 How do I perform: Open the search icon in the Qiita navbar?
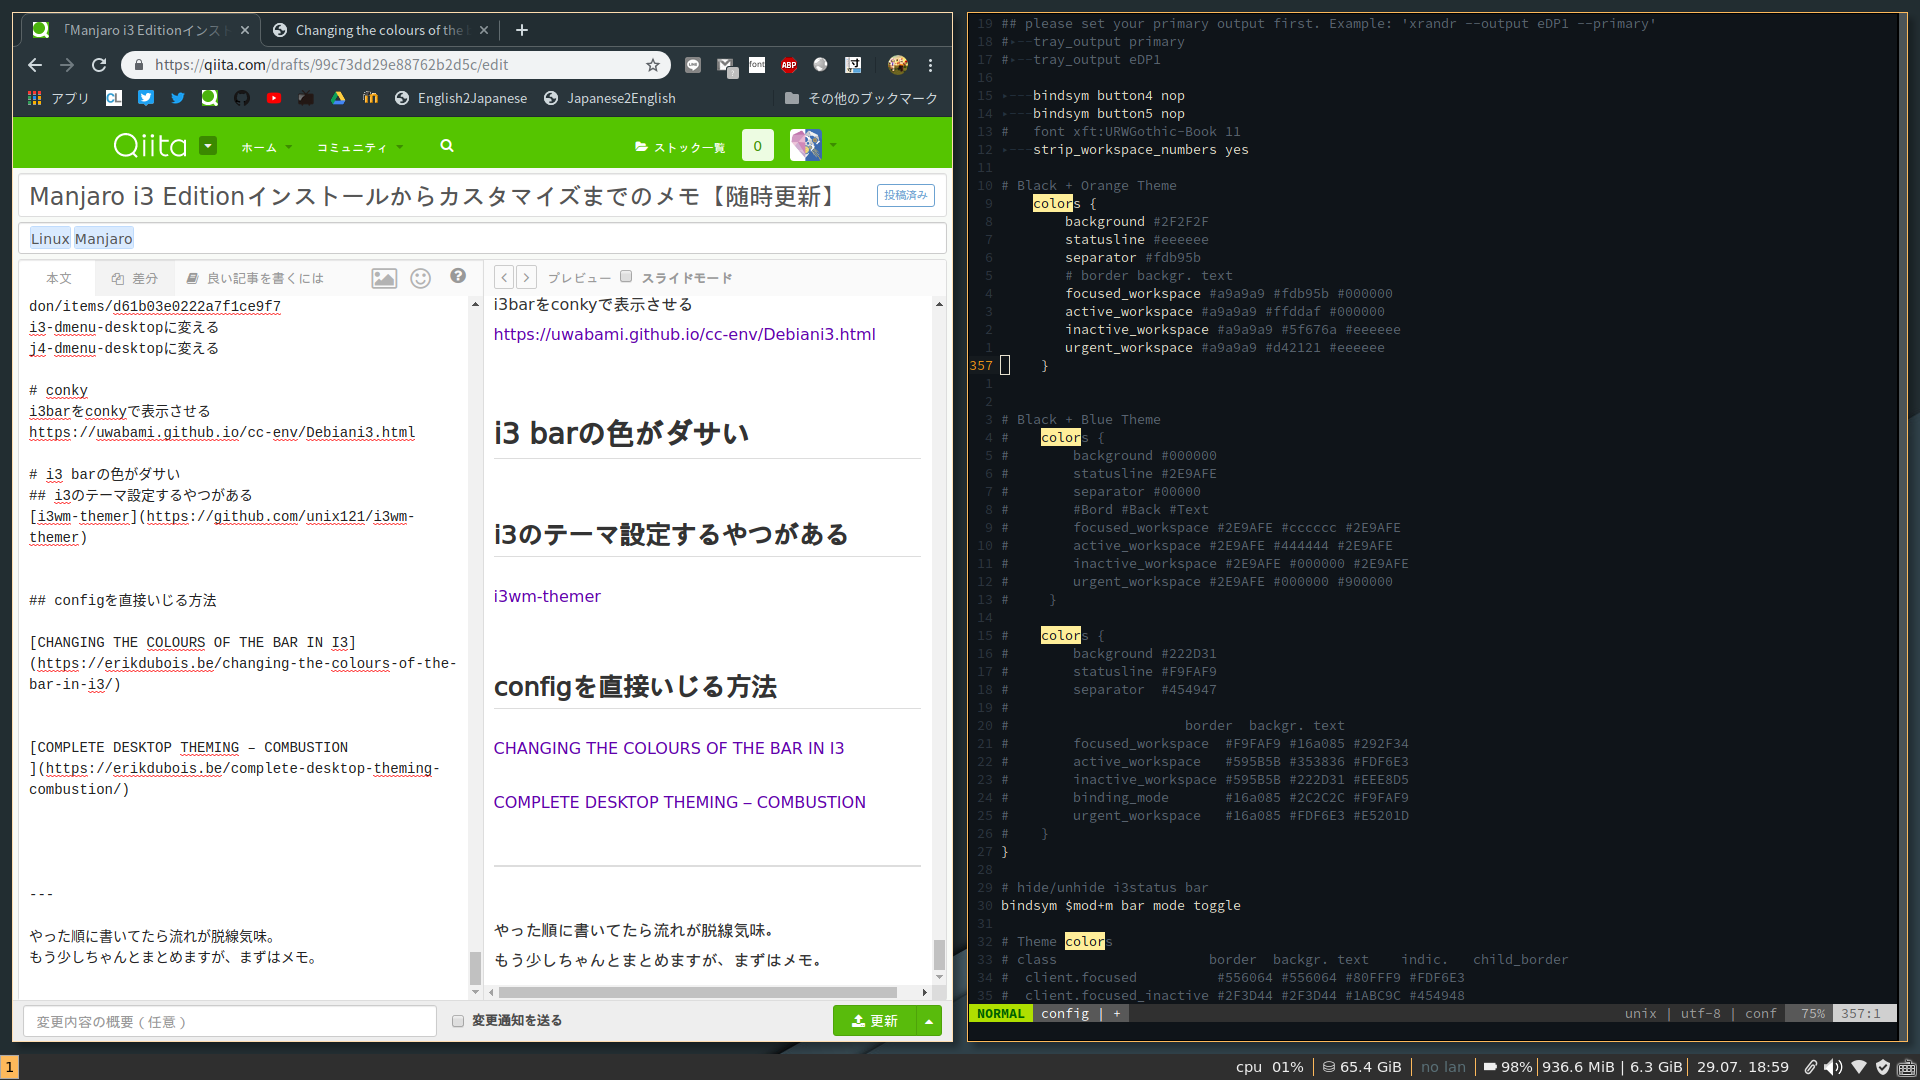click(447, 146)
